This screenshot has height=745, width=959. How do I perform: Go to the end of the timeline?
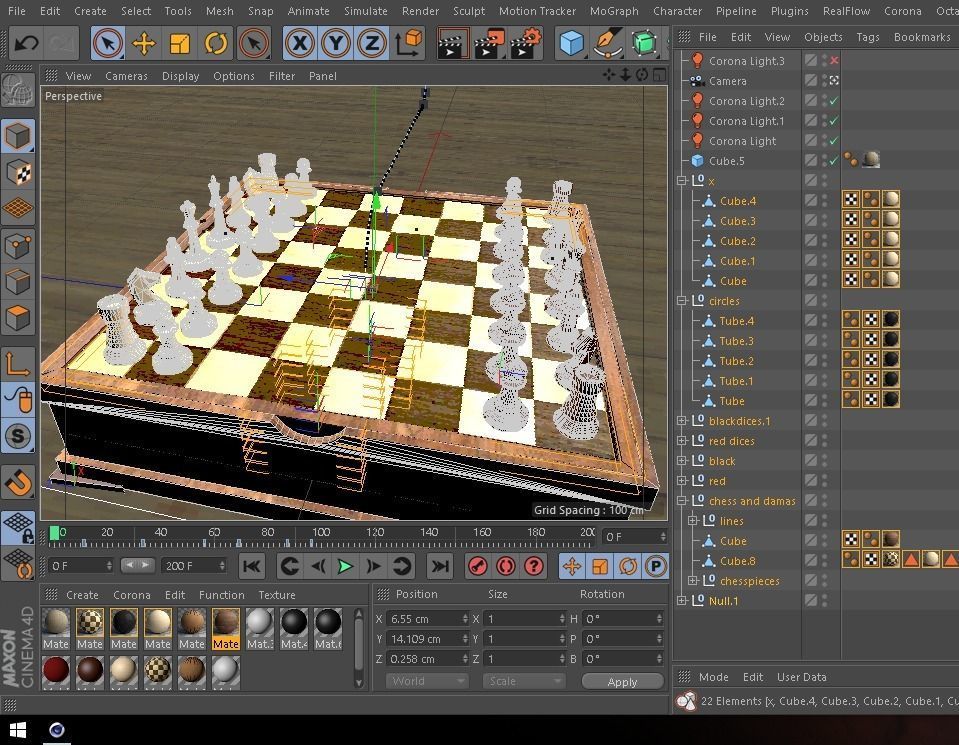pyautogui.click(x=440, y=566)
